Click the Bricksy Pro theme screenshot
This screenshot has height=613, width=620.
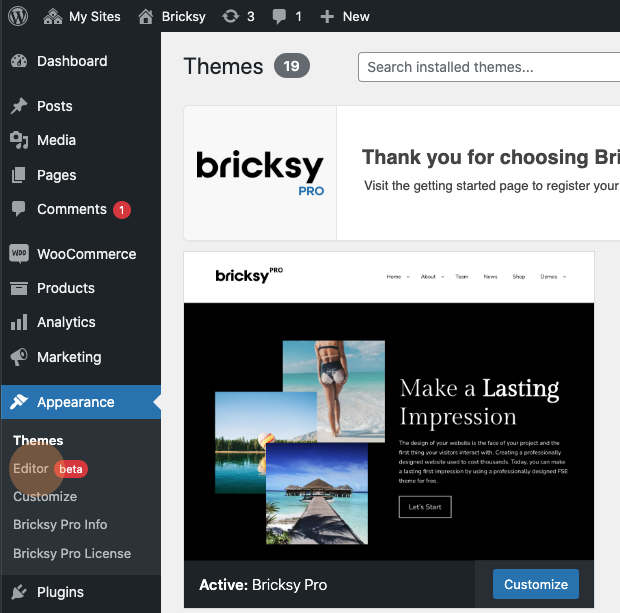(x=389, y=406)
